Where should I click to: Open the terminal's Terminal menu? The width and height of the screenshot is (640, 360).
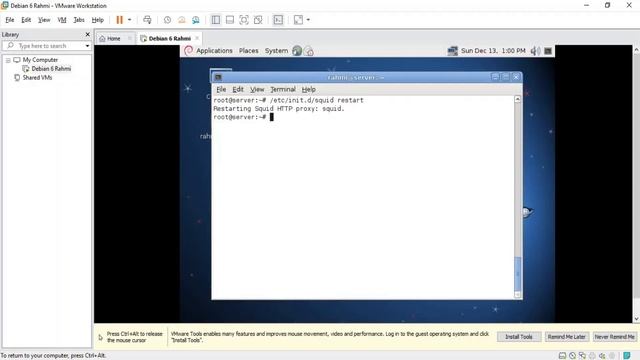(283, 89)
